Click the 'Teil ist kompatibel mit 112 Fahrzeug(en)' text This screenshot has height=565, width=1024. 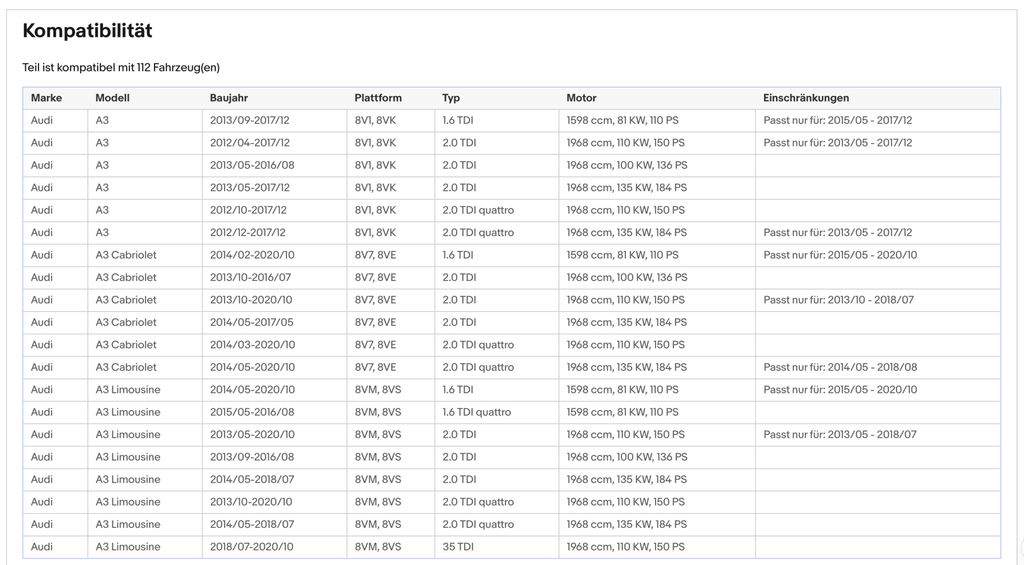[121, 67]
